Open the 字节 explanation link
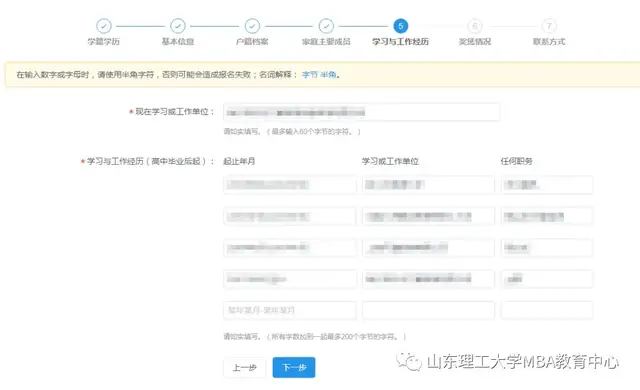The width and height of the screenshot is (640, 390). (x=309, y=75)
